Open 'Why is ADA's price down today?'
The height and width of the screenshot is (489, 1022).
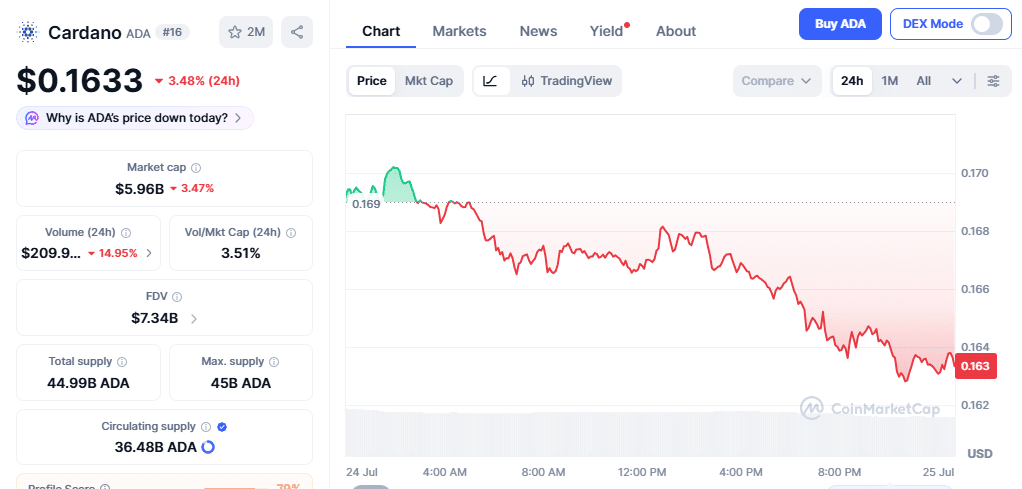pyautogui.click(x=135, y=118)
